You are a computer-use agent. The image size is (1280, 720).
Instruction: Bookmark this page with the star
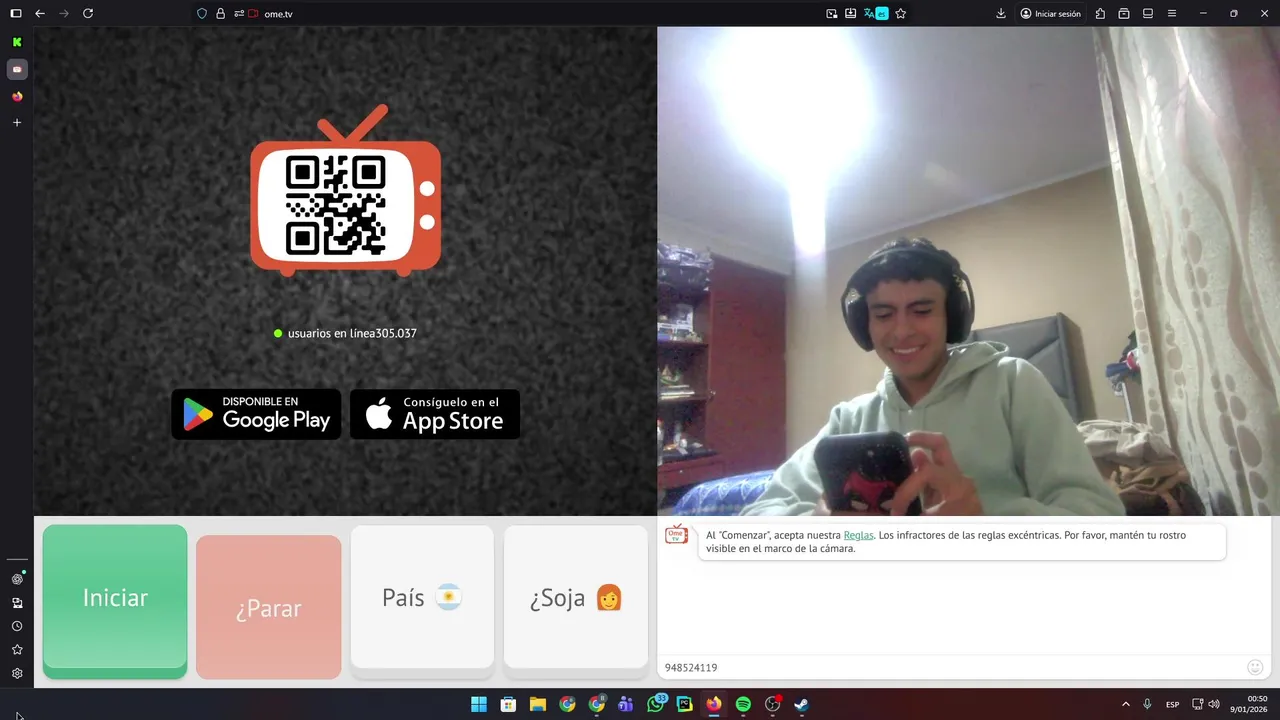[x=900, y=13]
